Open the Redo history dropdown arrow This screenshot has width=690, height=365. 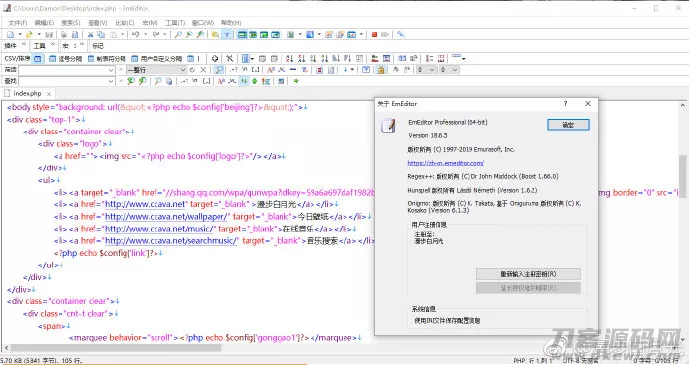[165, 34]
